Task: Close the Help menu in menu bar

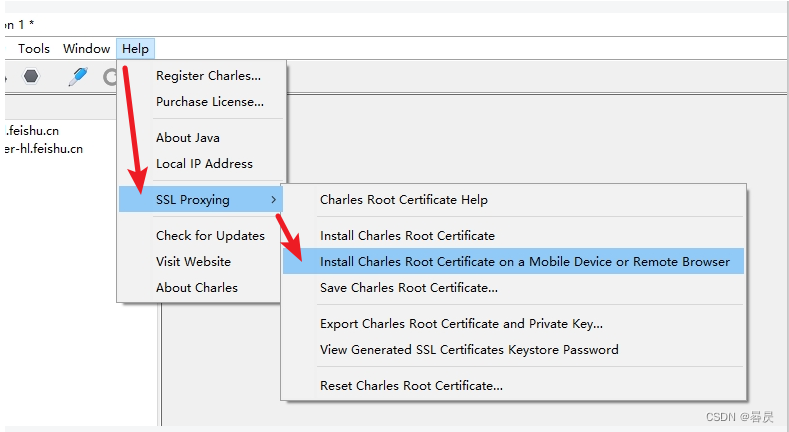Action: click(135, 49)
